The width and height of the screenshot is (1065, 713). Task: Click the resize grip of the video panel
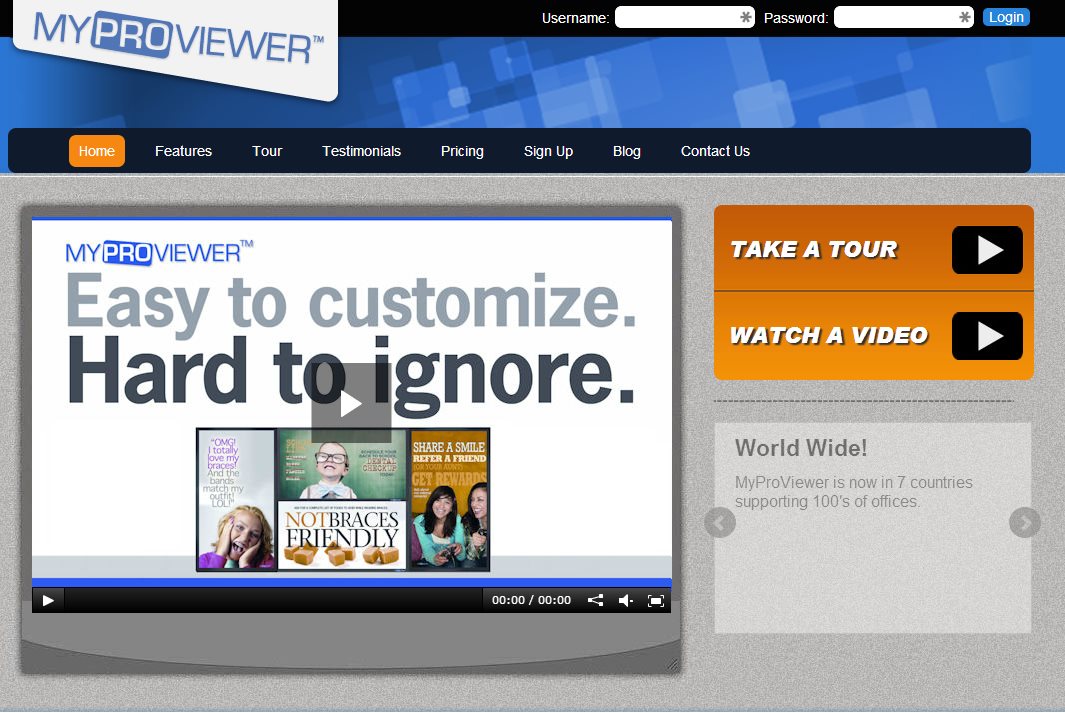pyautogui.click(x=672, y=665)
